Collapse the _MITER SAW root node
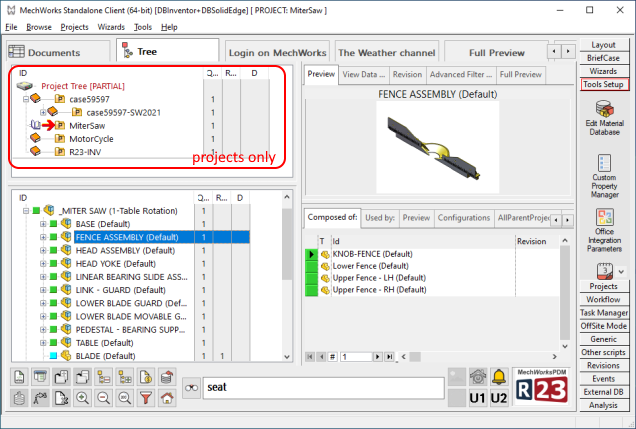The image size is (636, 429). point(26,211)
